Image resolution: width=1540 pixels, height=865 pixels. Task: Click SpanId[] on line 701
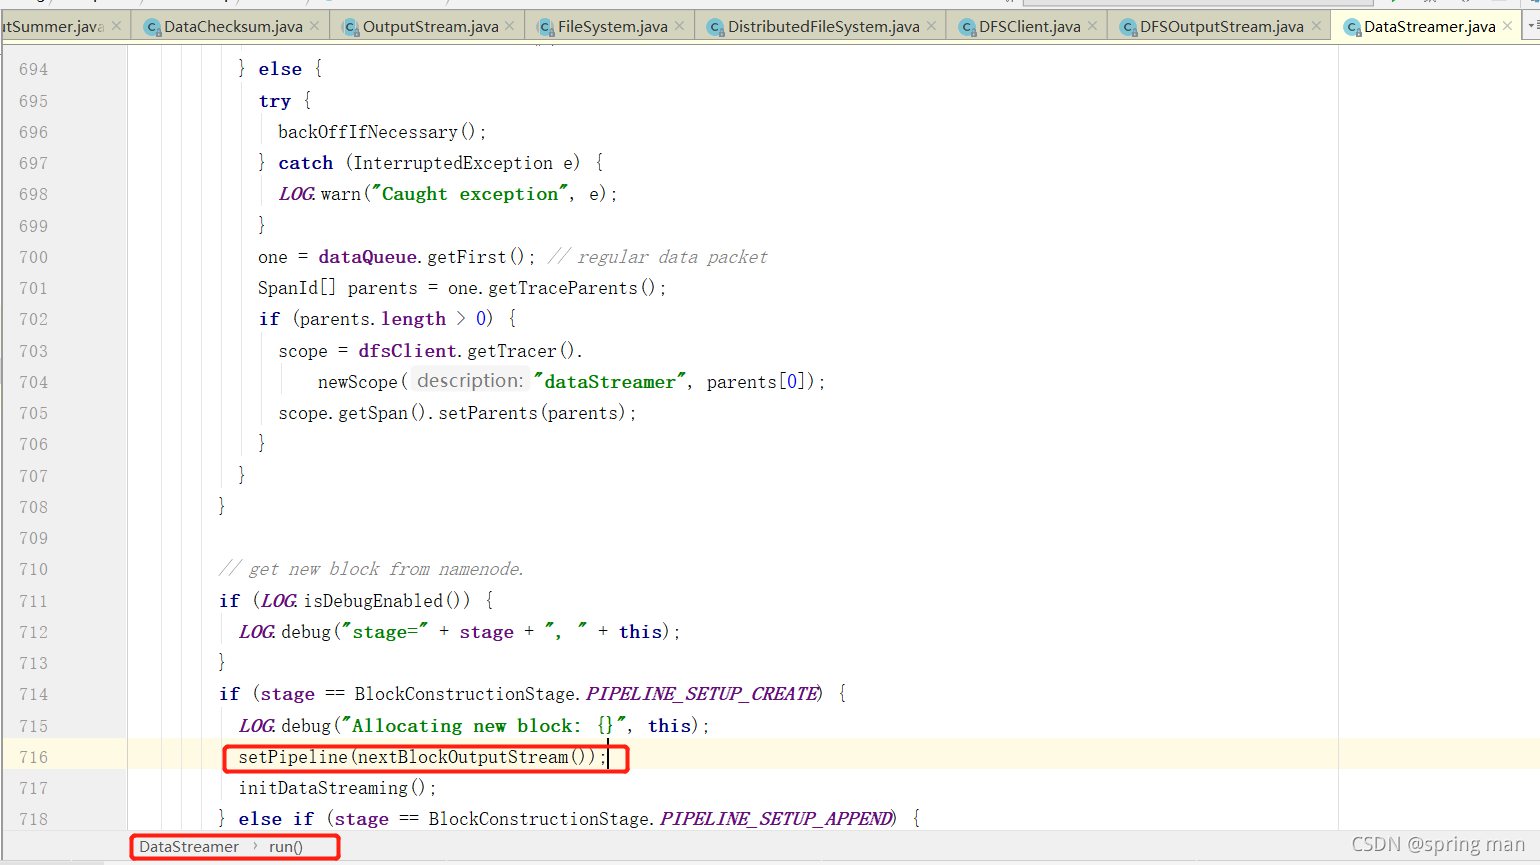(297, 288)
